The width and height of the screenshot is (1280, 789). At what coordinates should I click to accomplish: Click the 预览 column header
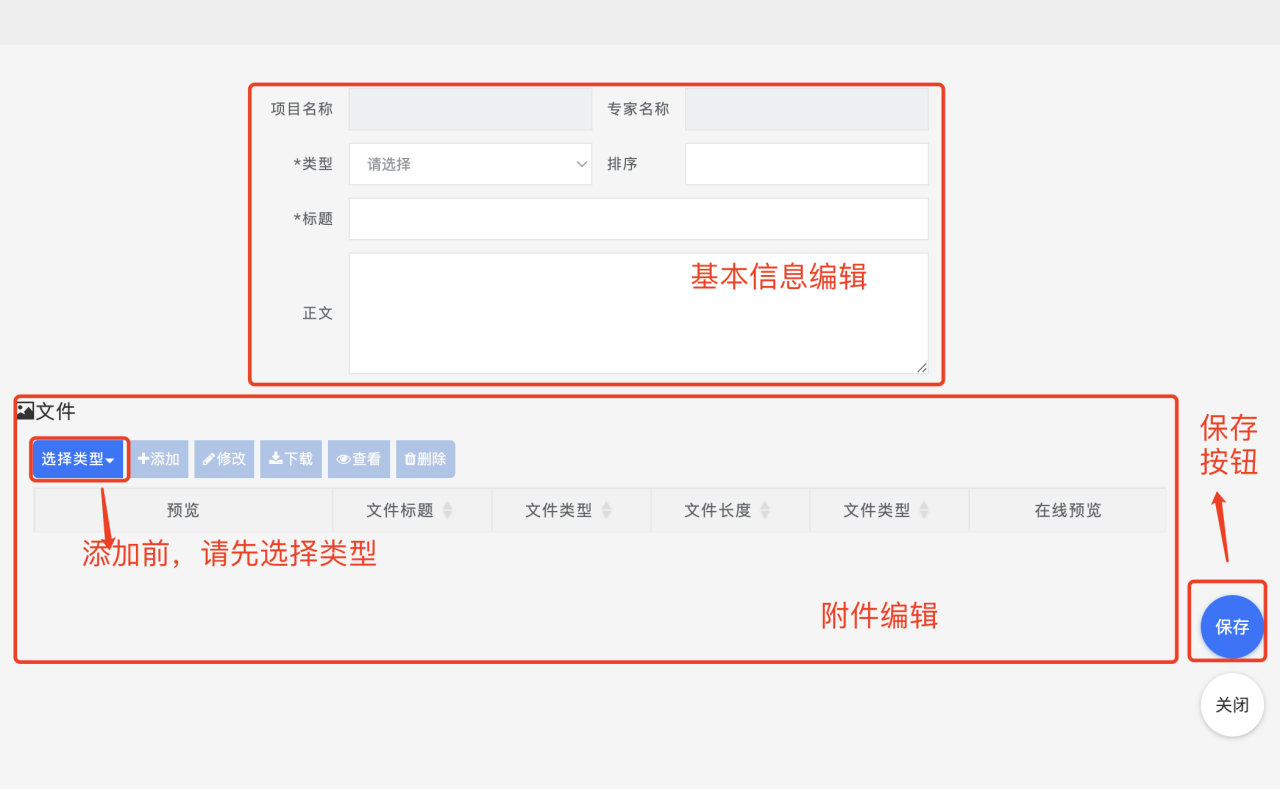point(183,510)
